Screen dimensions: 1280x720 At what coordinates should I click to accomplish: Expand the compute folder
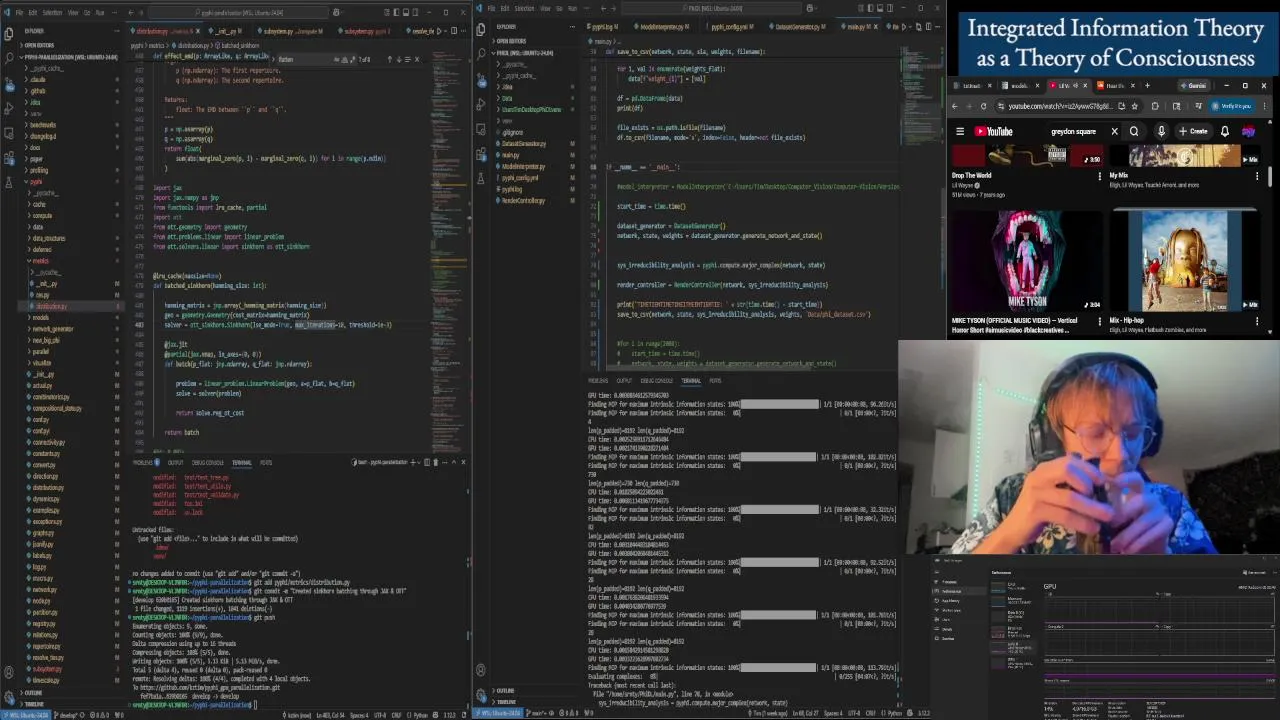click(x=42, y=215)
